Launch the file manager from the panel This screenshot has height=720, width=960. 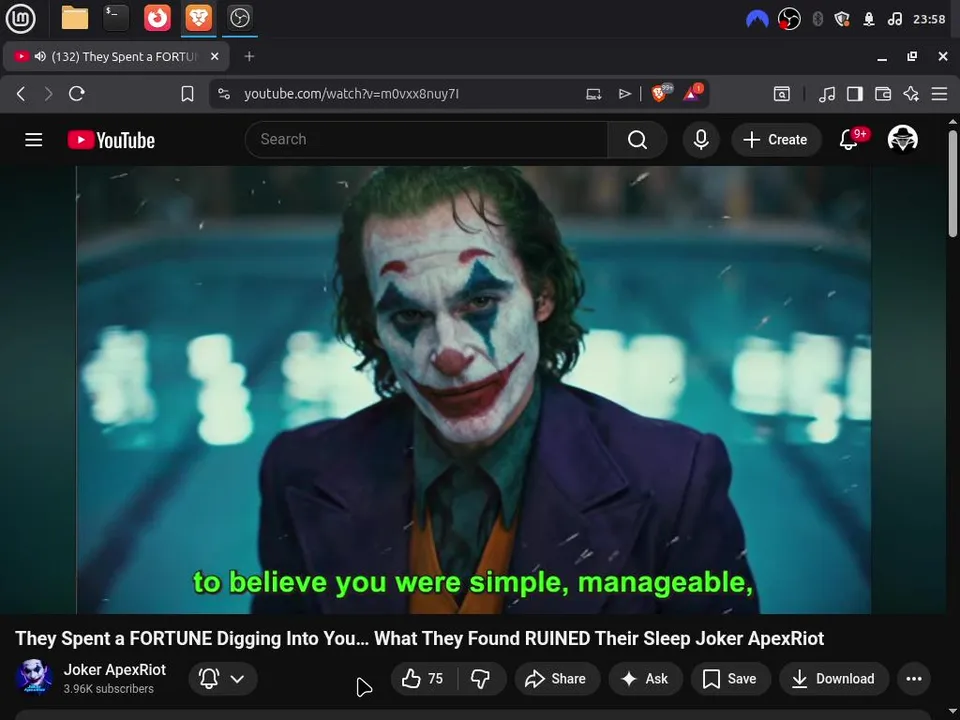(75, 18)
